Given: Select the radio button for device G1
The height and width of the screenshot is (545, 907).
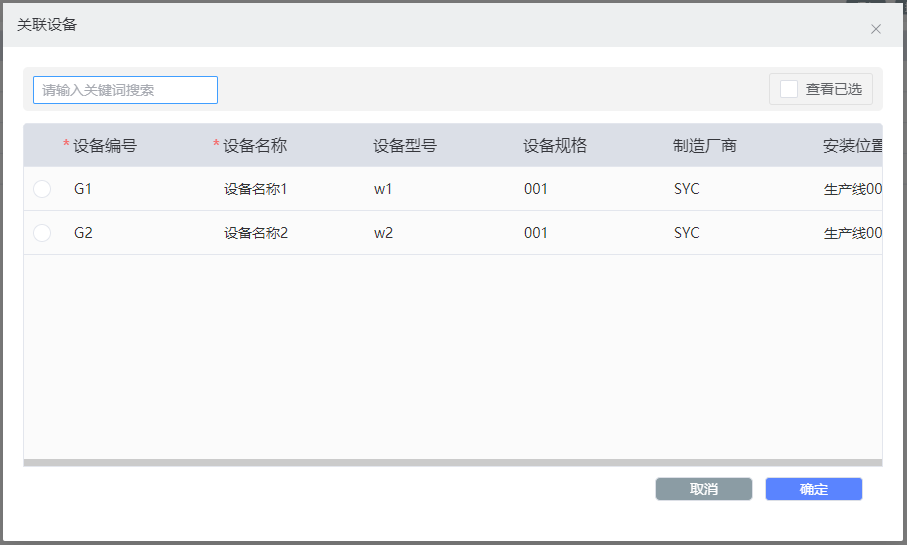Looking at the screenshot, I should click(42, 189).
